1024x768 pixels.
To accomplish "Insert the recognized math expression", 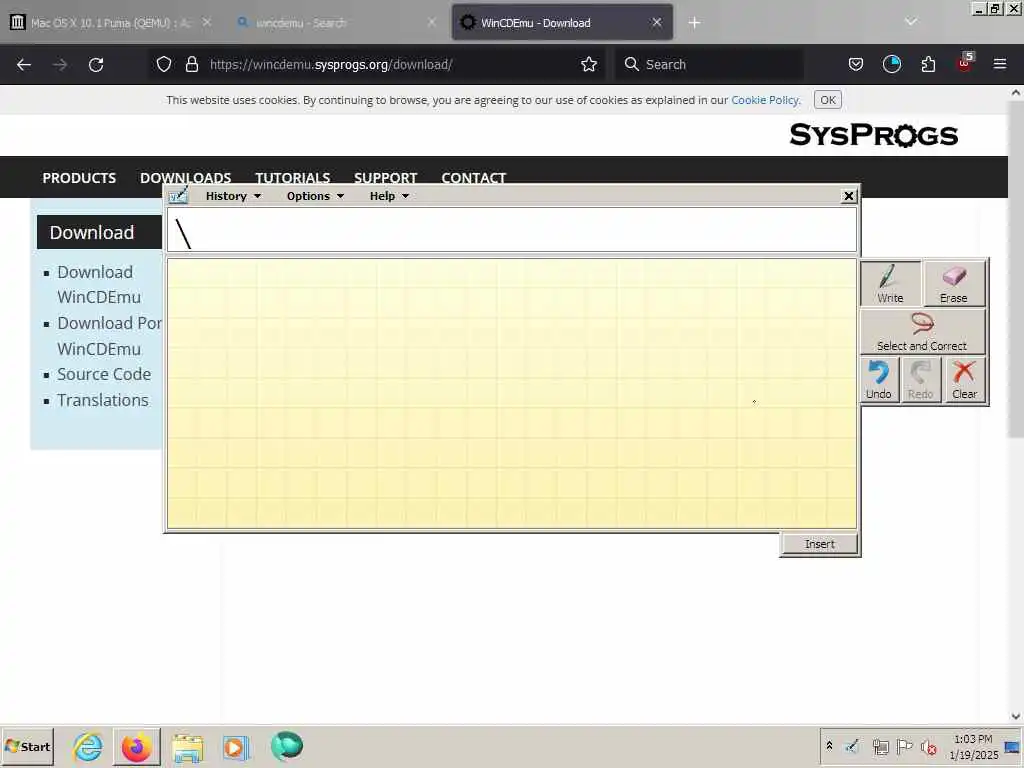I will (x=820, y=544).
